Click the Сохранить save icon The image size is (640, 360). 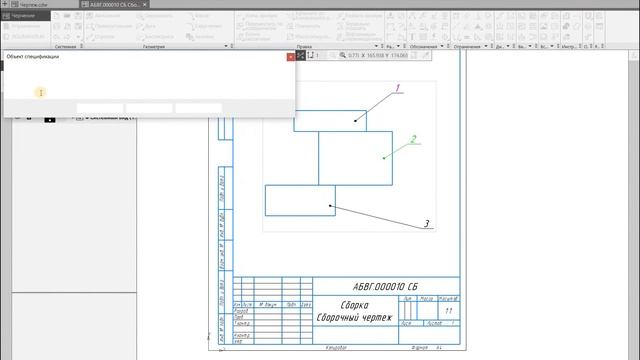(78, 16)
